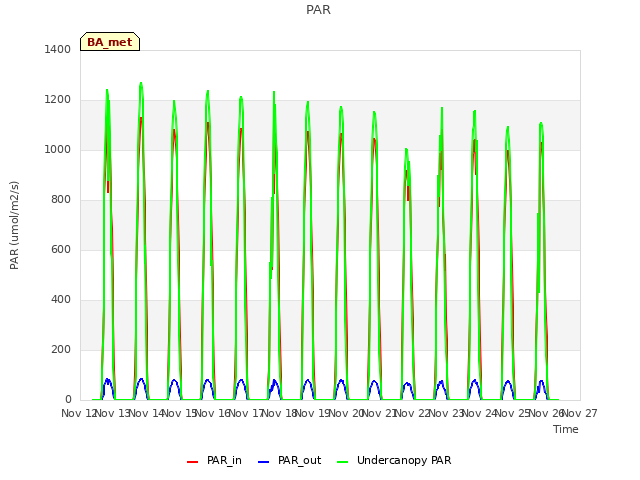The height and width of the screenshot is (480, 640).
Task: Click the PAR chart title
Action: (318, 9)
